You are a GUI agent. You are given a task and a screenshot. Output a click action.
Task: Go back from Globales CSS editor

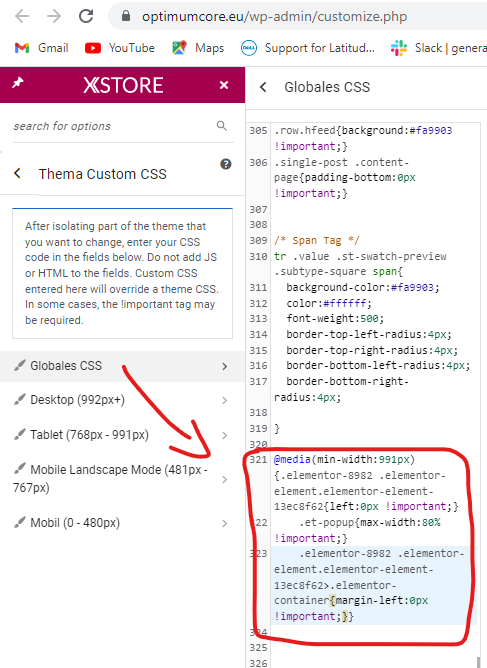(x=263, y=87)
